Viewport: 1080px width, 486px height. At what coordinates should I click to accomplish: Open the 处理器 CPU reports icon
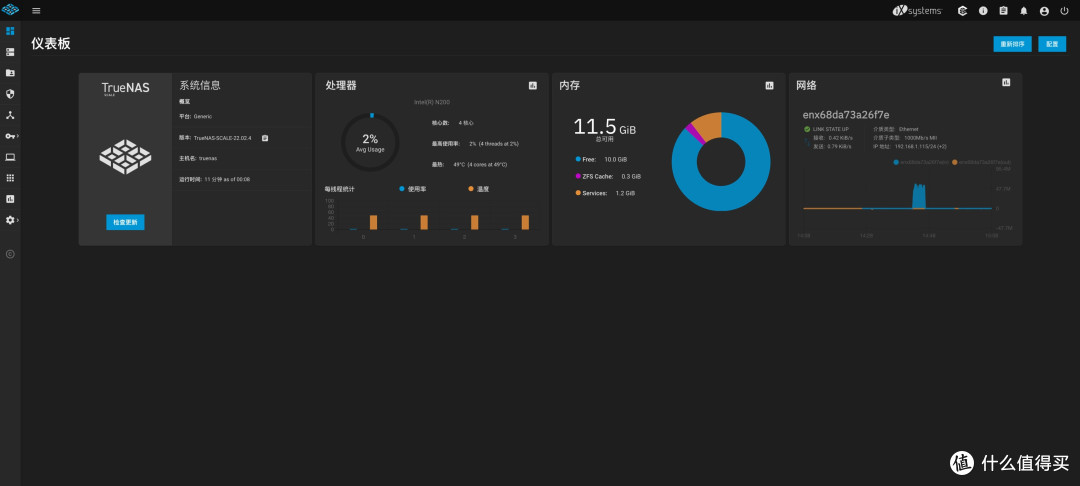pyautogui.click(x=532, y=85)
